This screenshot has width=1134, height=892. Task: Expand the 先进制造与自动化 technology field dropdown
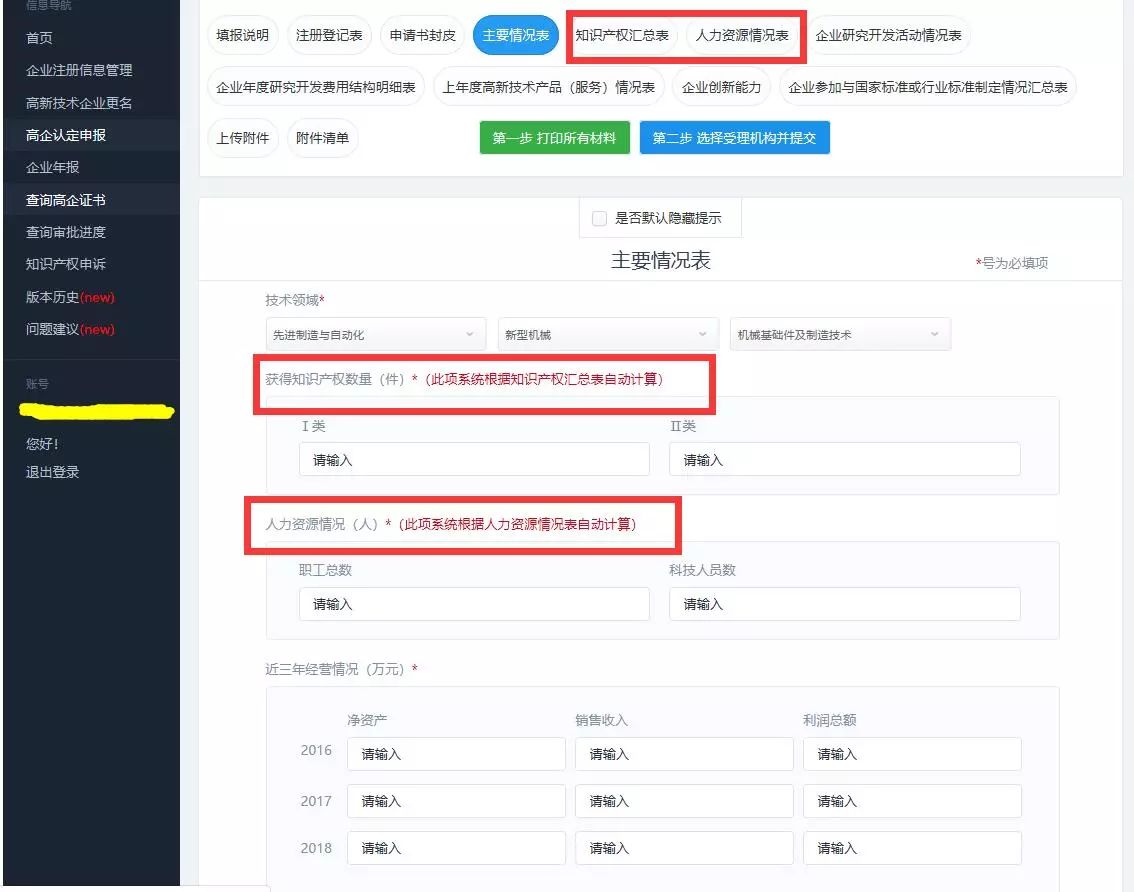[374, 333]
